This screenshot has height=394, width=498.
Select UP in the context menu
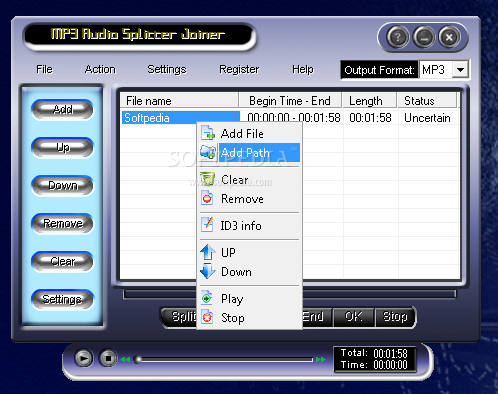click(x=250, y=252)
